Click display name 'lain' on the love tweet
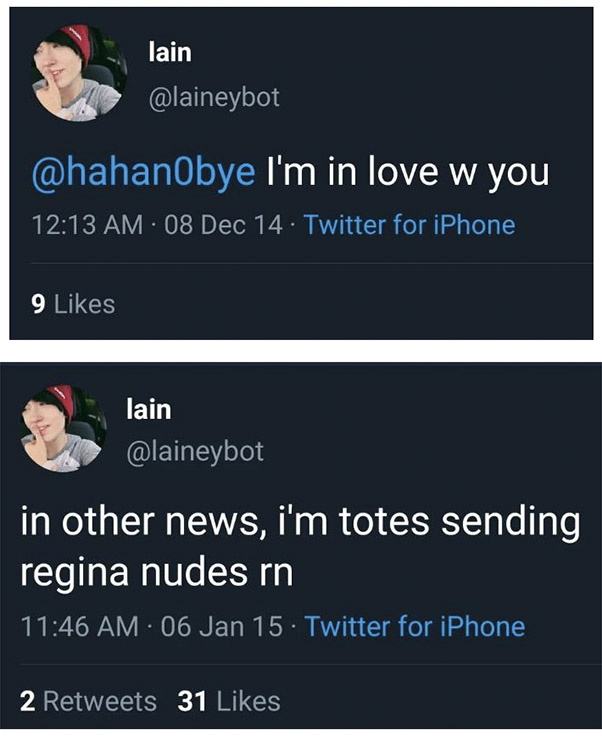 (x=169, y=53)
